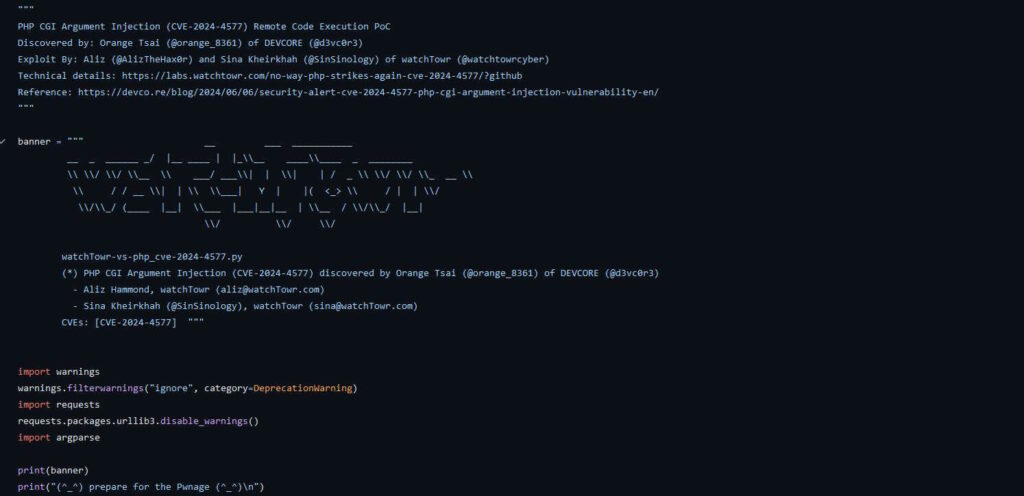
Task: Click the 'import argparse' line
Action: tap(59, 437)
